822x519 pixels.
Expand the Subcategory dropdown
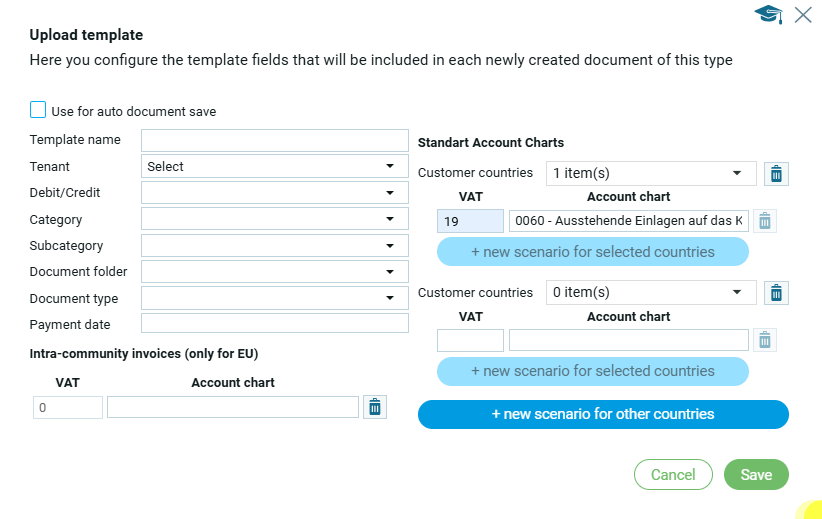click(275, 246)
